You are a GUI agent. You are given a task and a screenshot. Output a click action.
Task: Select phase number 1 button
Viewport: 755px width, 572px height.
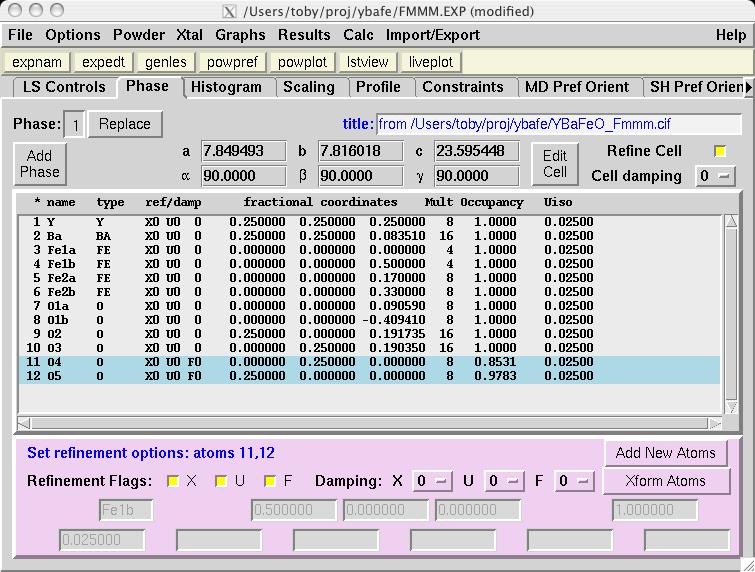(x=75, y=125)
